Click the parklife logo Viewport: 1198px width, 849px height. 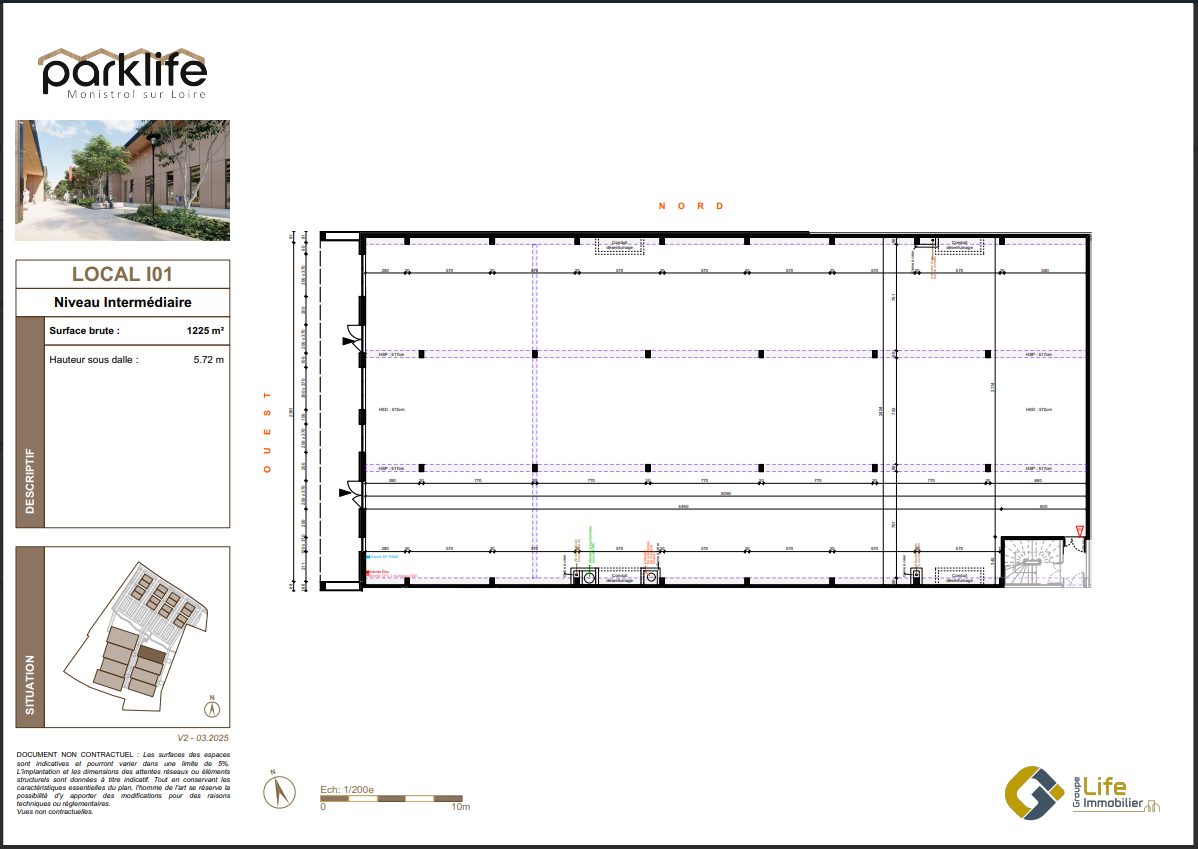(x=123, y=73)
